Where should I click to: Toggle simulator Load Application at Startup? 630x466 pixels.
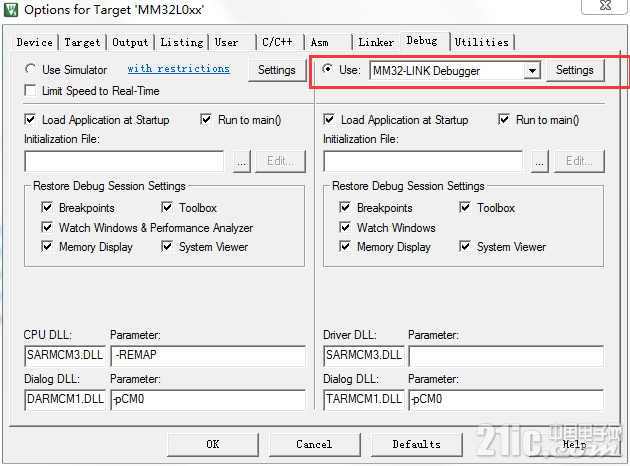pyautogui.click(x=31, y=119)
